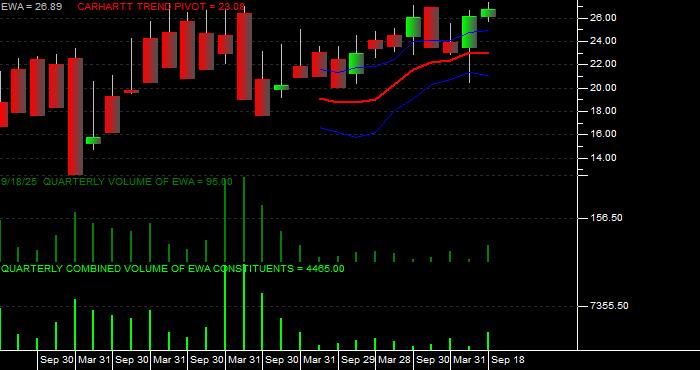Image resolution: width=700 pixels, height=370 pixels.
Task: Select the CARHARTT TREND PIVOT = 23.08 label
Action: click(x=161, y=7)
